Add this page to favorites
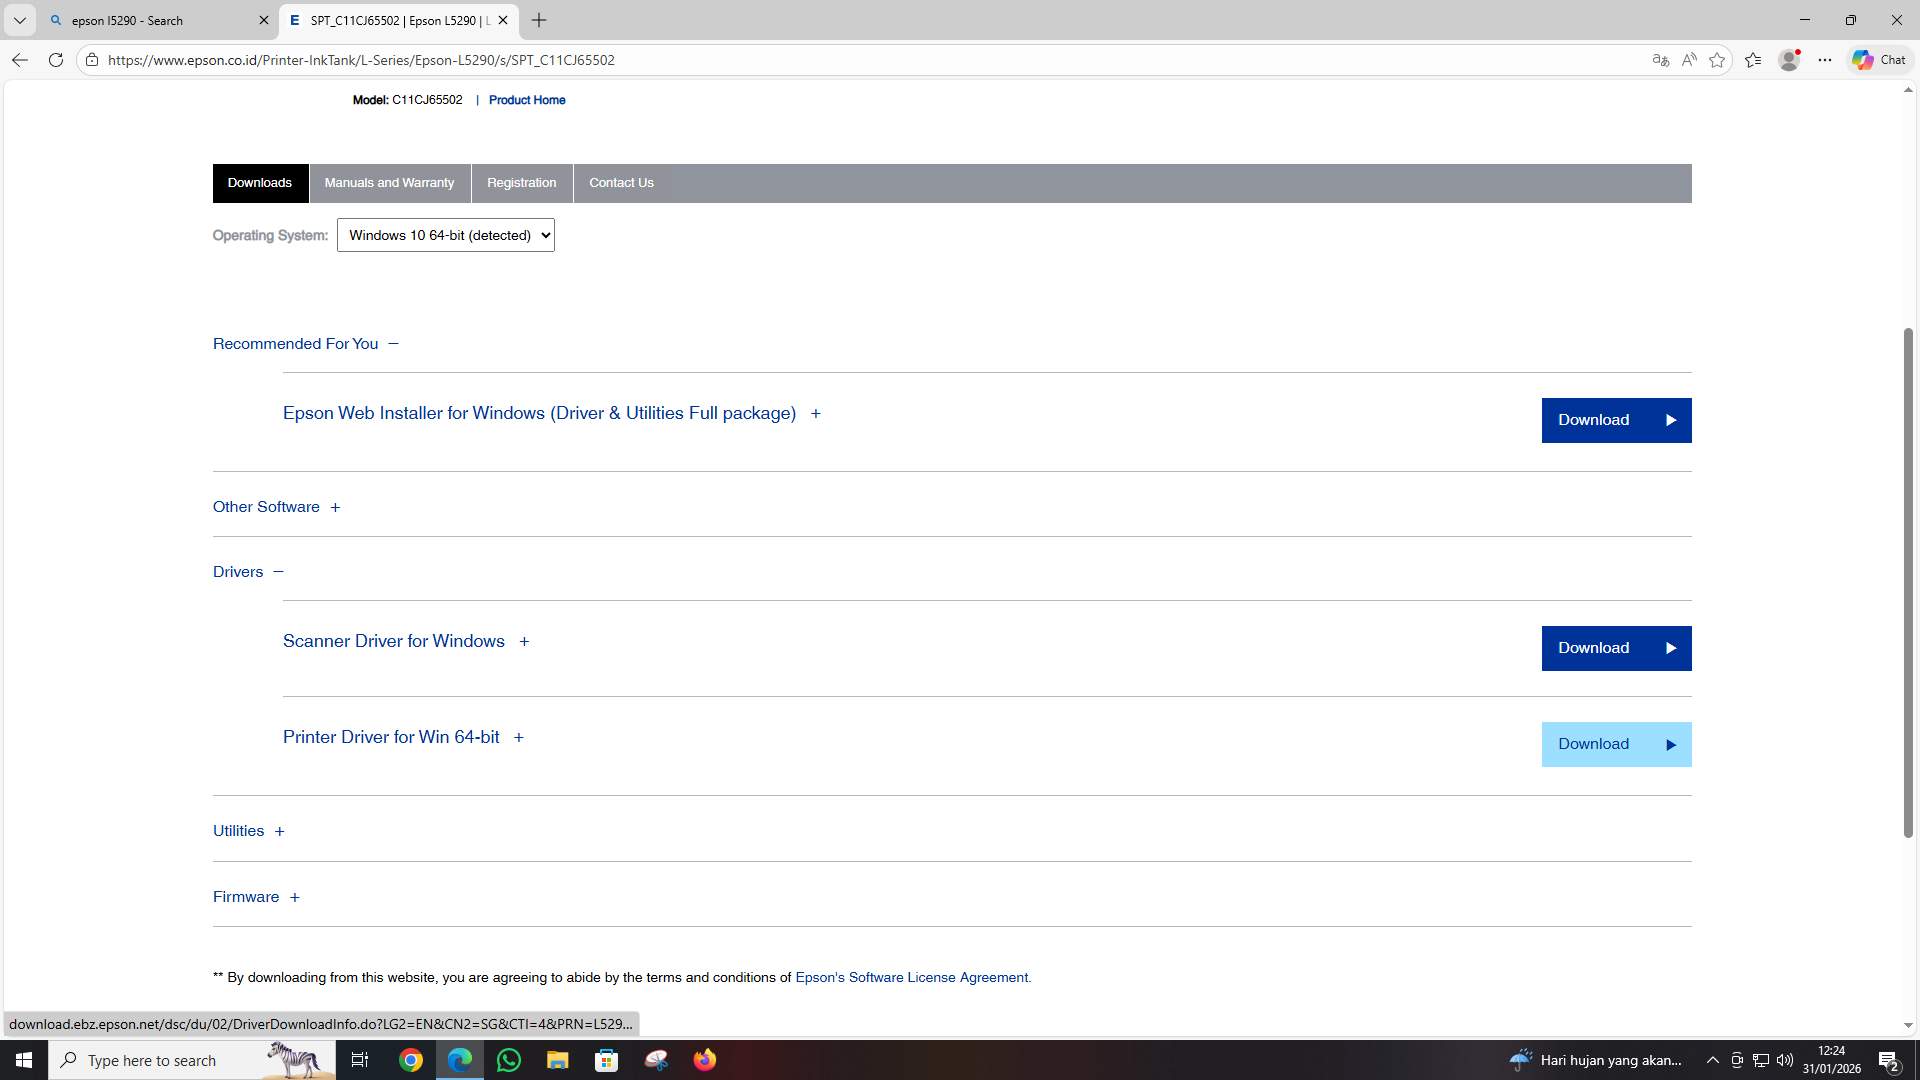This screenshot has height=1080, width=1920. [x=1718, y=60]
